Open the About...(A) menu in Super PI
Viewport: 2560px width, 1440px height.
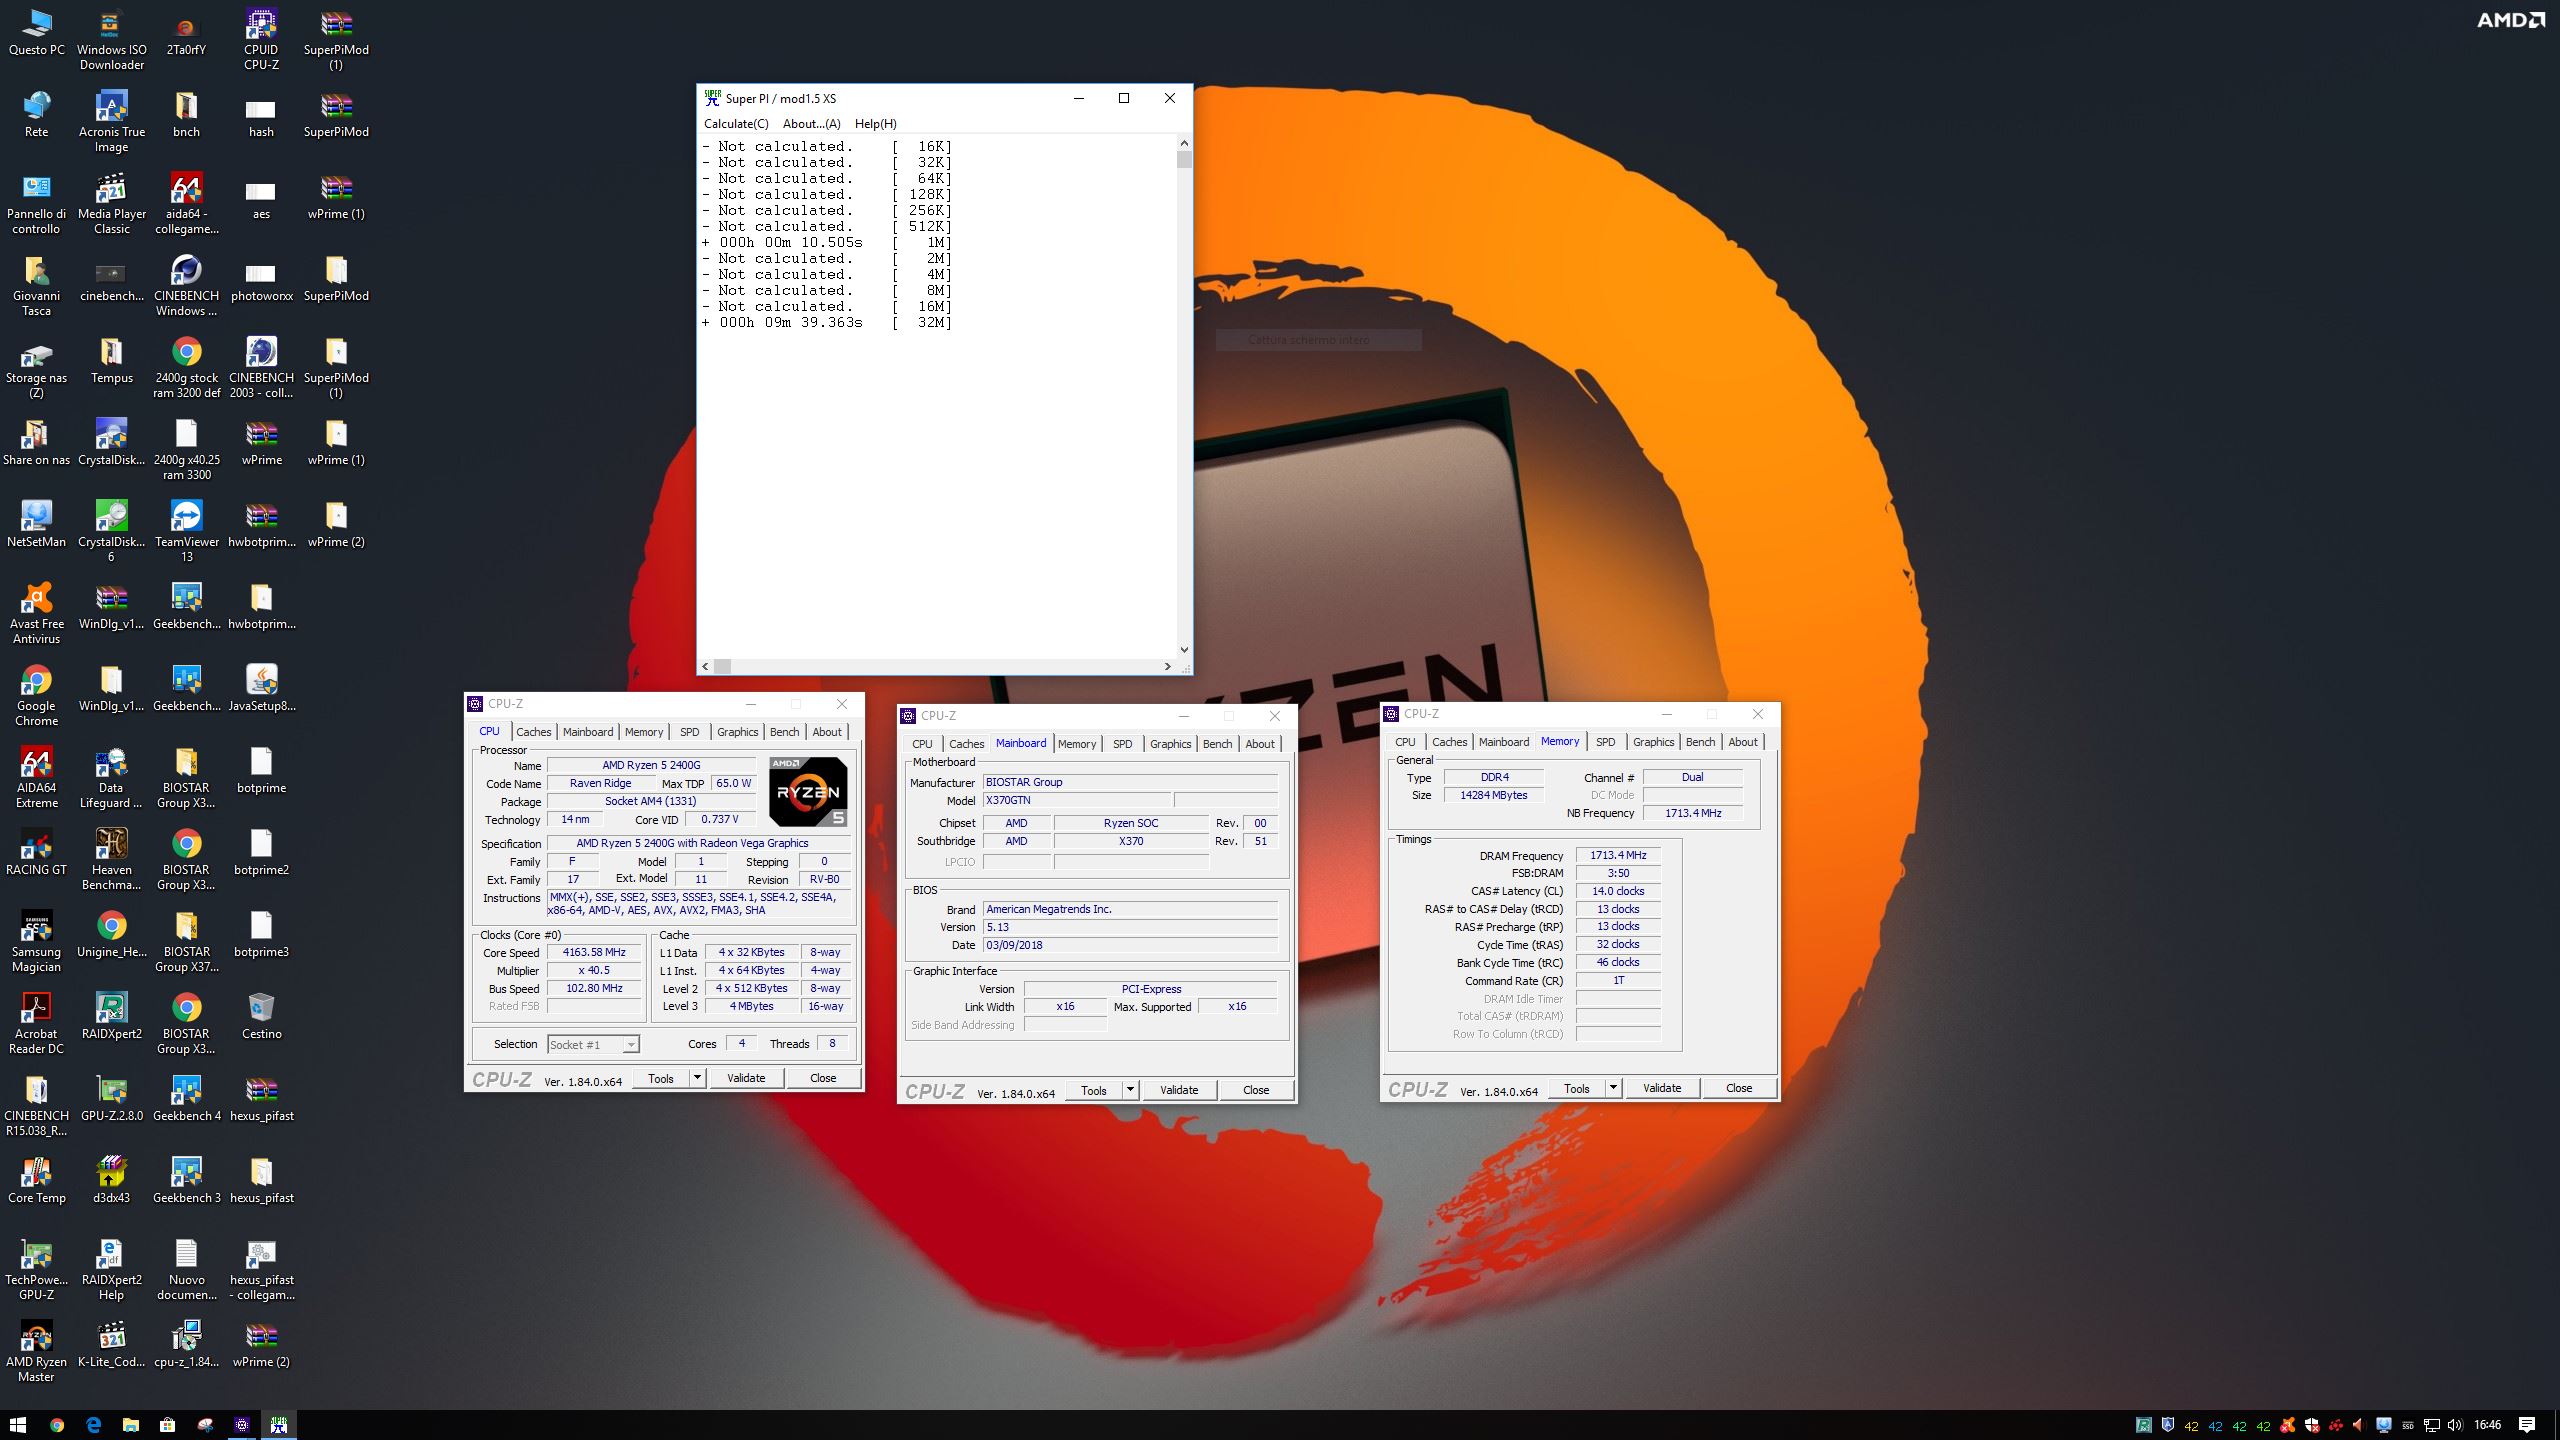(x=811, y=124)
